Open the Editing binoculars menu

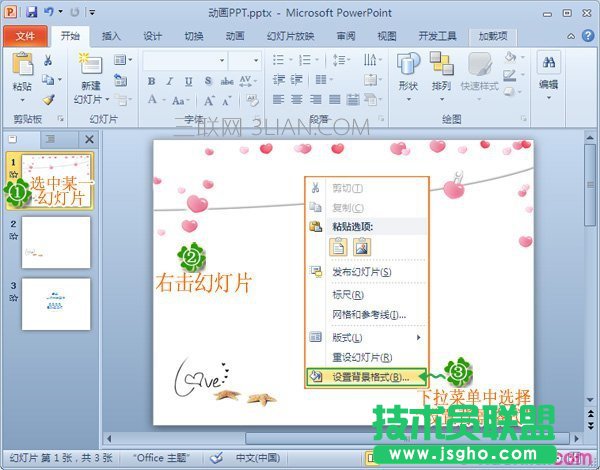[x=549, y=75]
